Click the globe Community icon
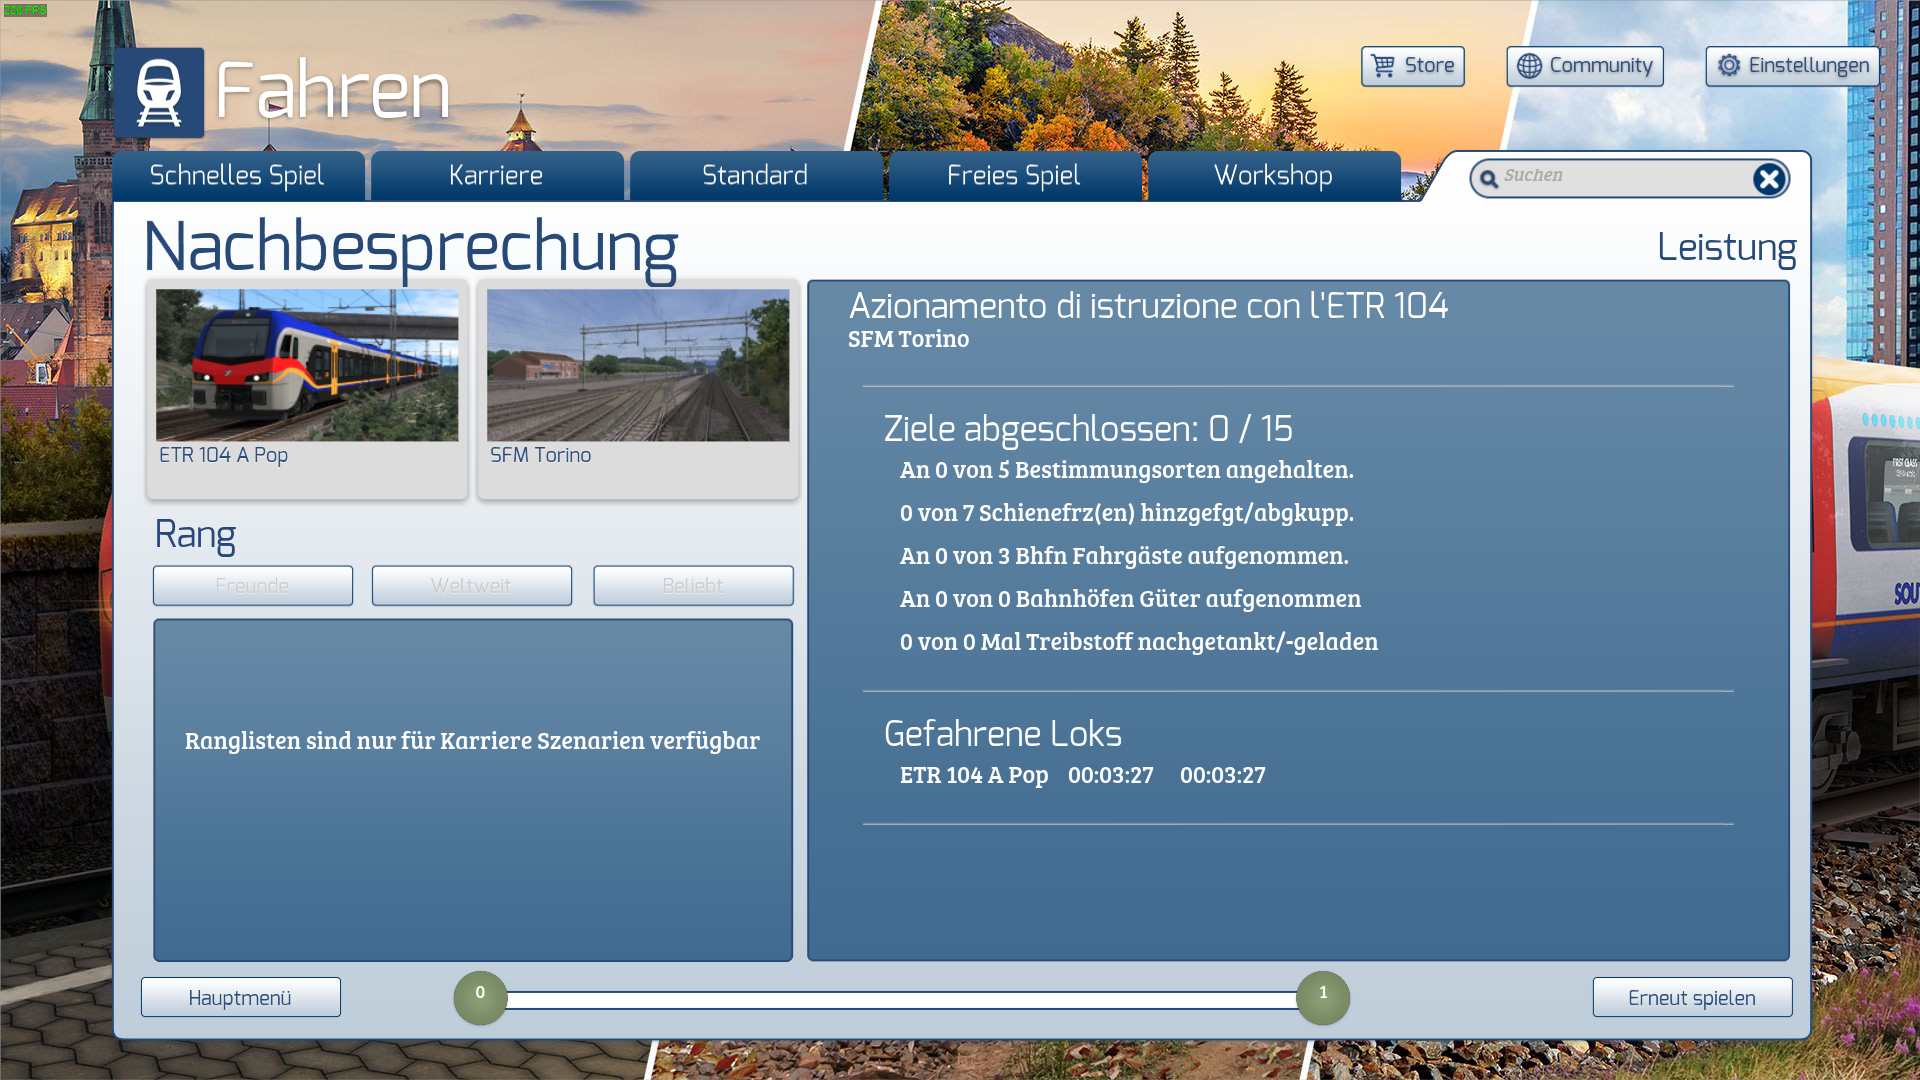Image resolution: width=1920 pixels, height=1080 pixels. (1529, 66)
